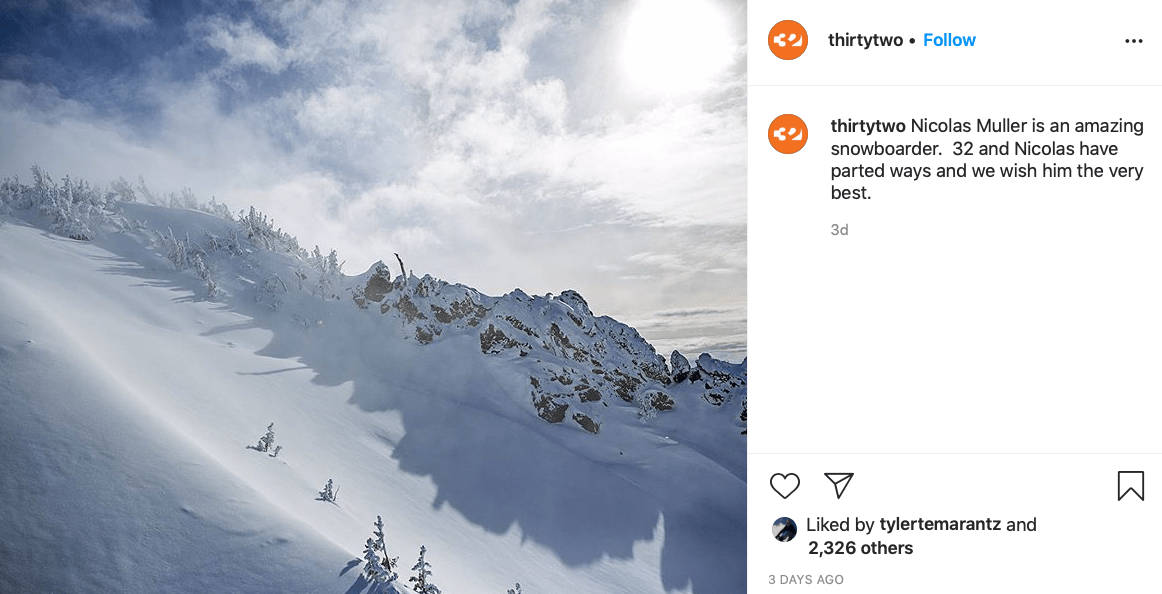Screen dimensions: 1162x594
Task: Open the tylertemarantz profile link
Action: click(940, 524)
